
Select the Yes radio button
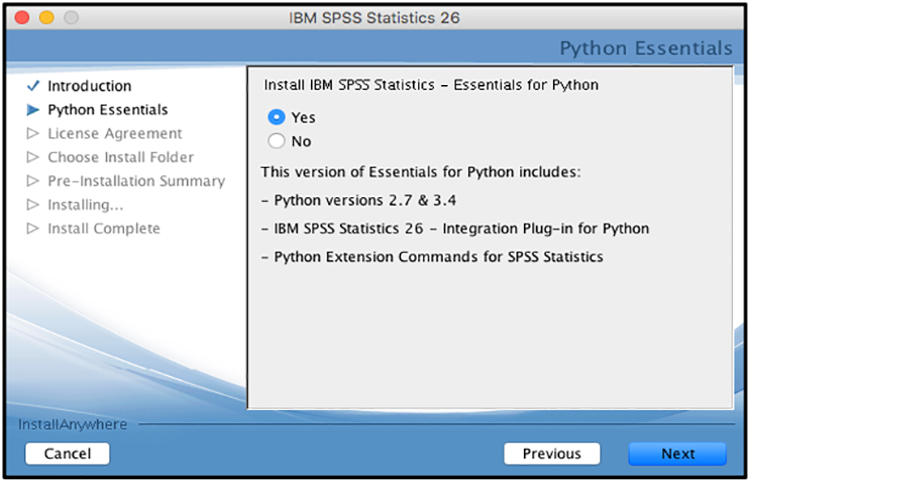[x=276, y=117]
